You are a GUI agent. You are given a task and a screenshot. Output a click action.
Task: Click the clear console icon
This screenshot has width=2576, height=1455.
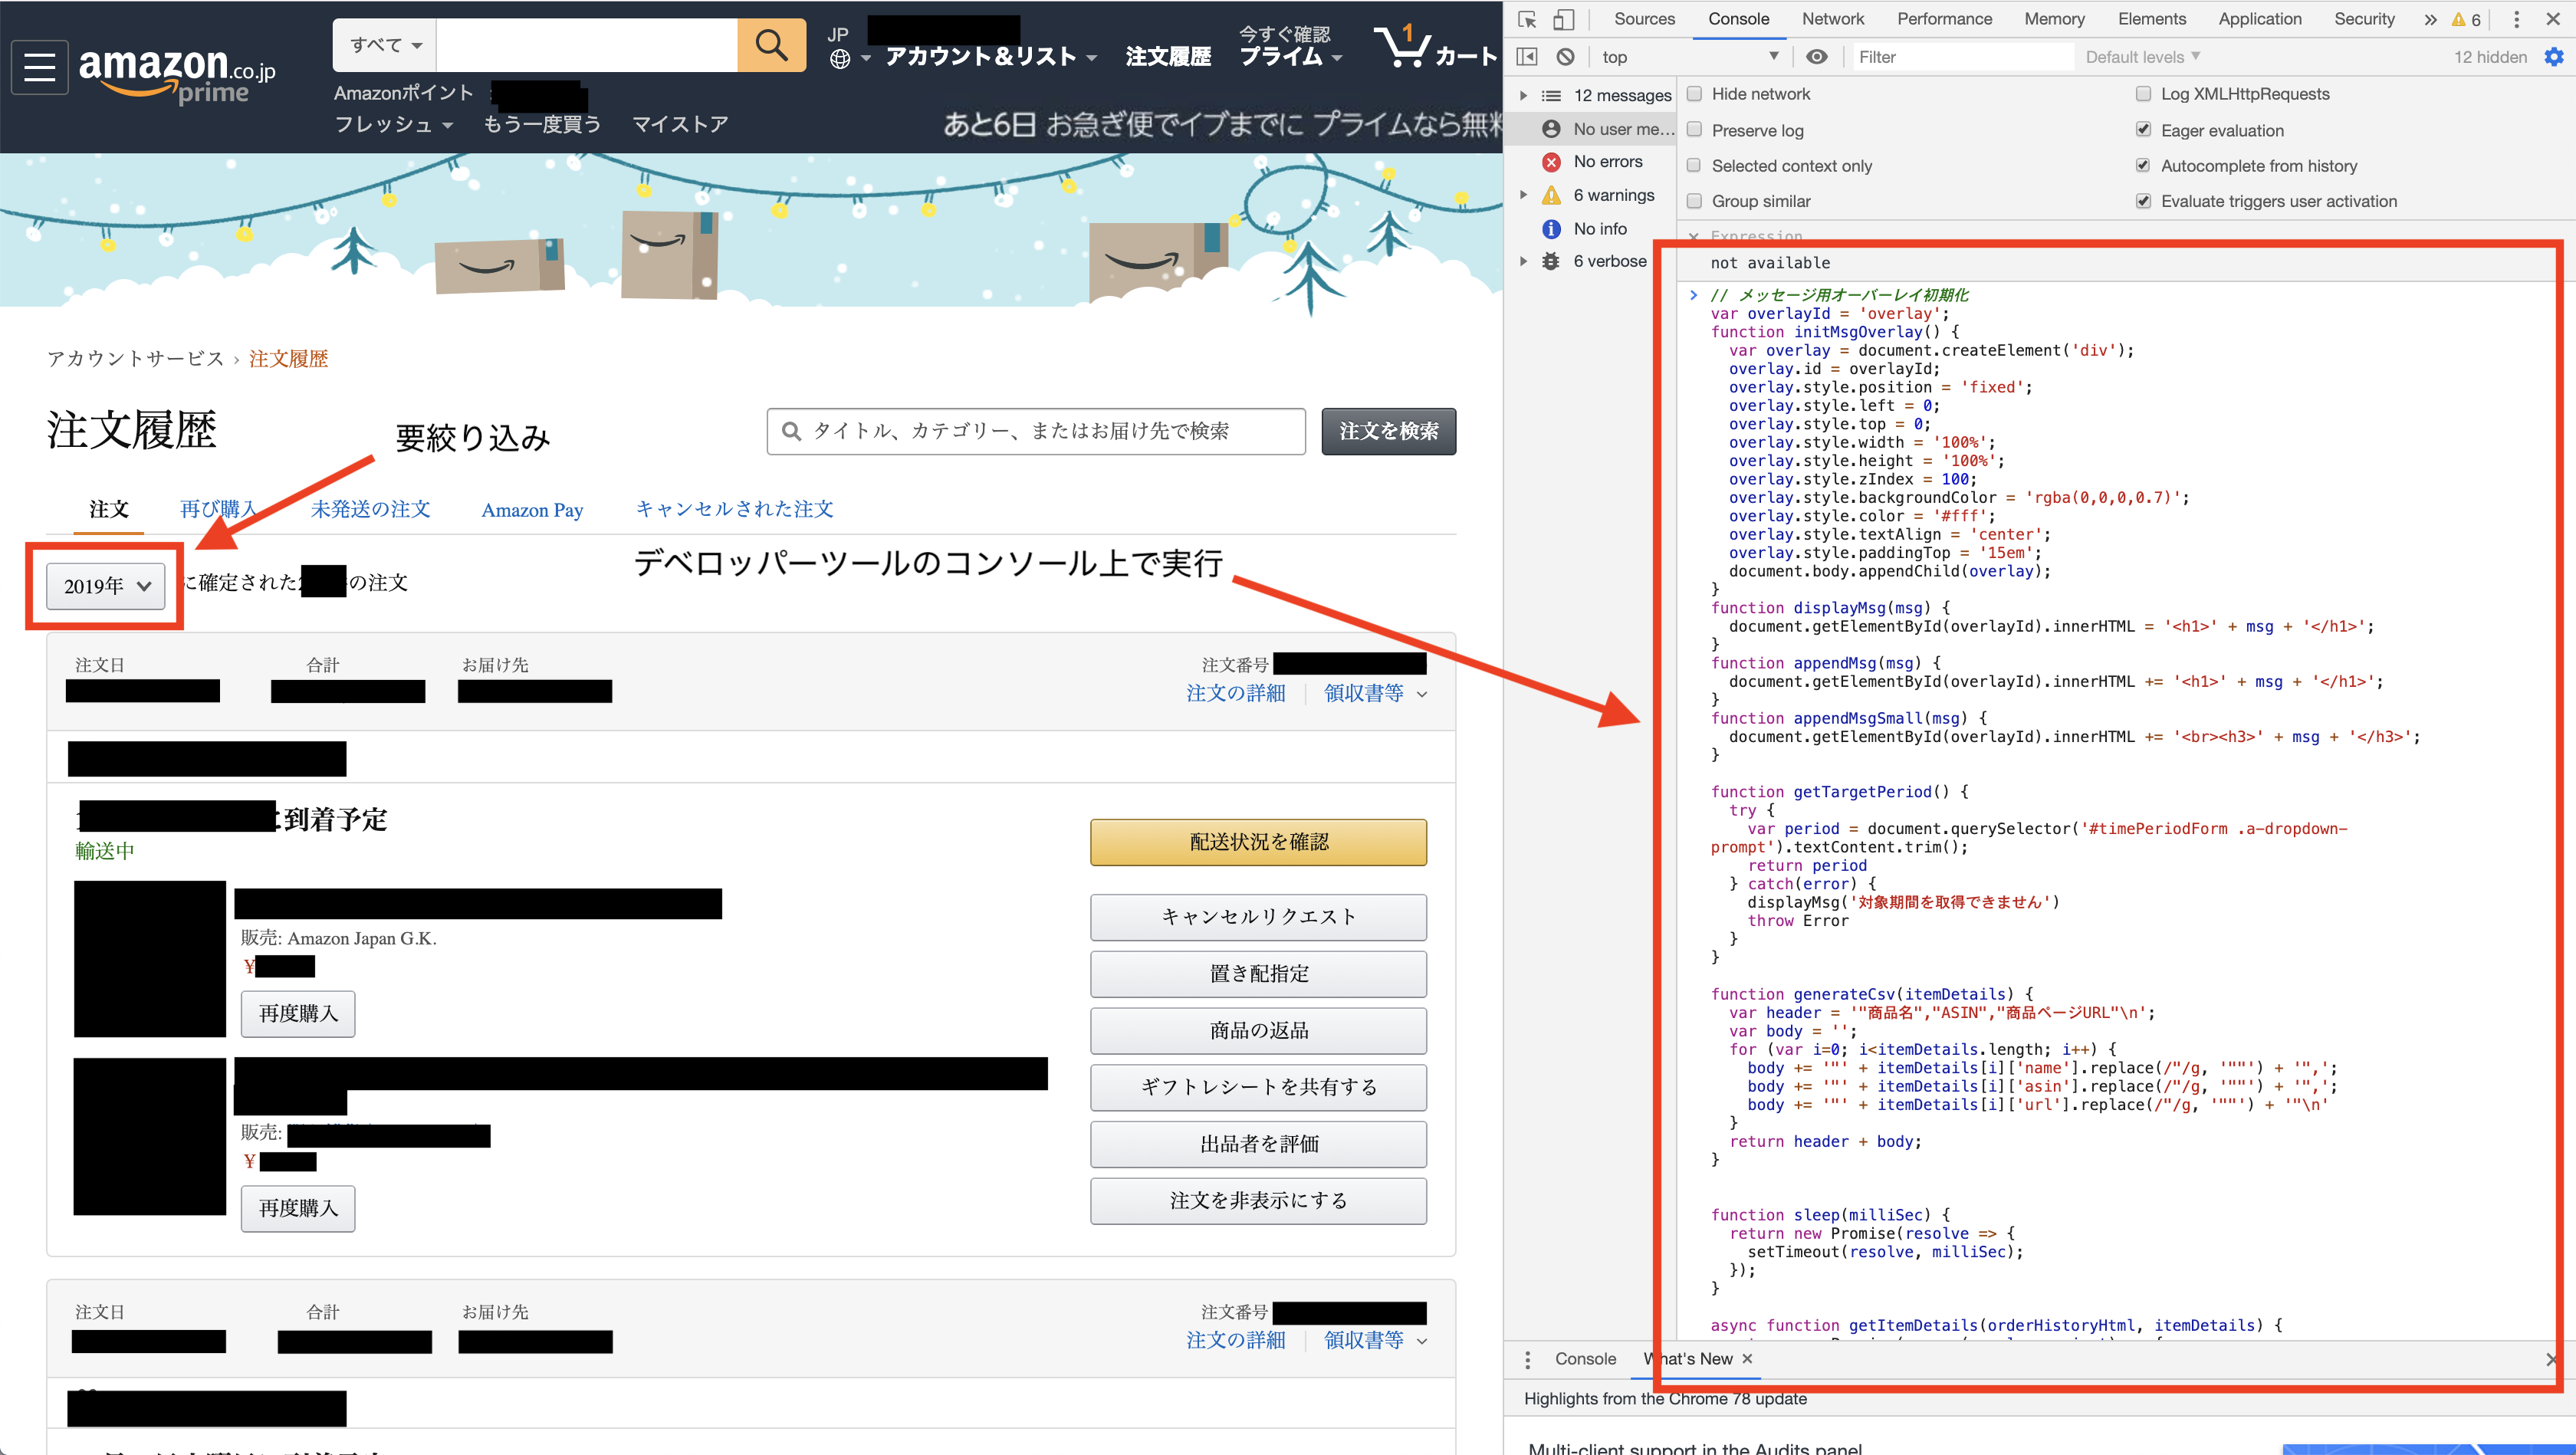click(x=1566, y=57)
